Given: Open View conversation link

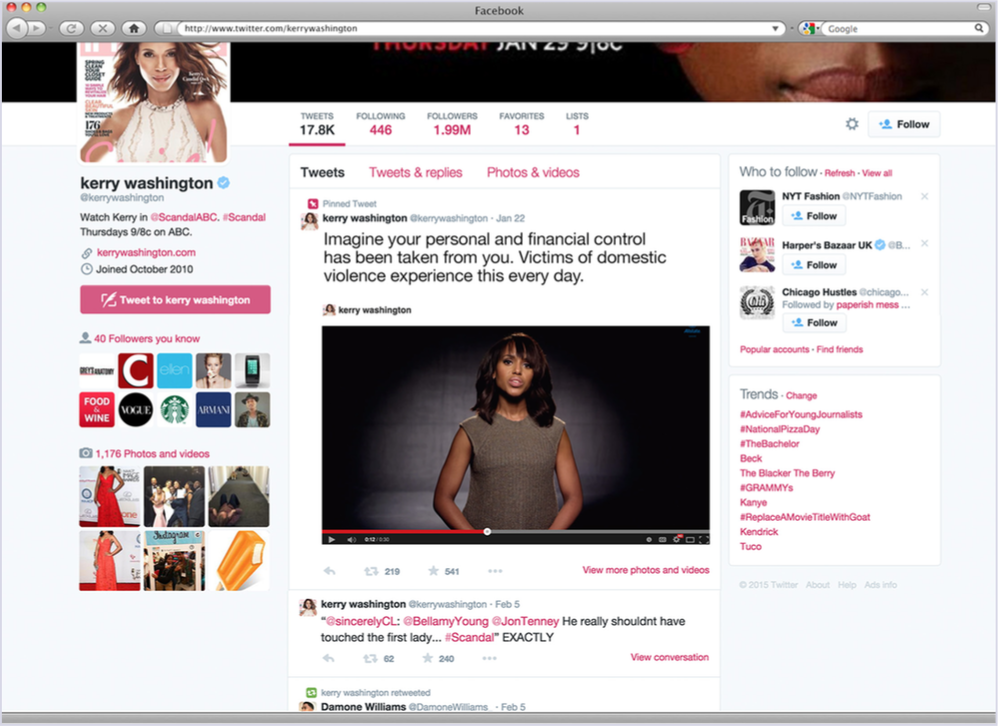Looking at the screenshot, I should [669, 657].
